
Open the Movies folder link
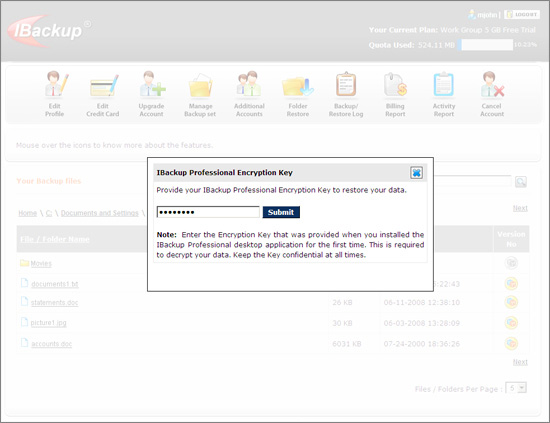41,263
